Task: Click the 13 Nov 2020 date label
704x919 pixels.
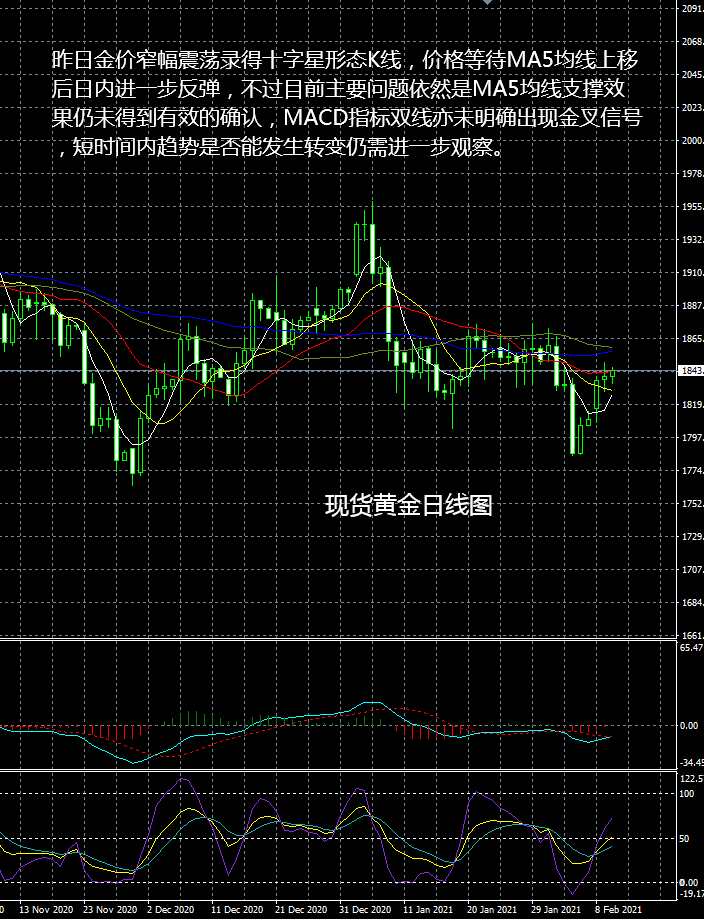Action: (46, 910)
